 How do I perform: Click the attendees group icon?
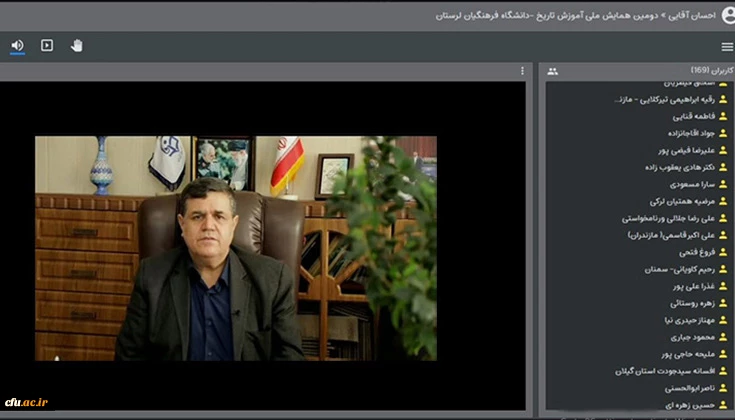point(552,71)
